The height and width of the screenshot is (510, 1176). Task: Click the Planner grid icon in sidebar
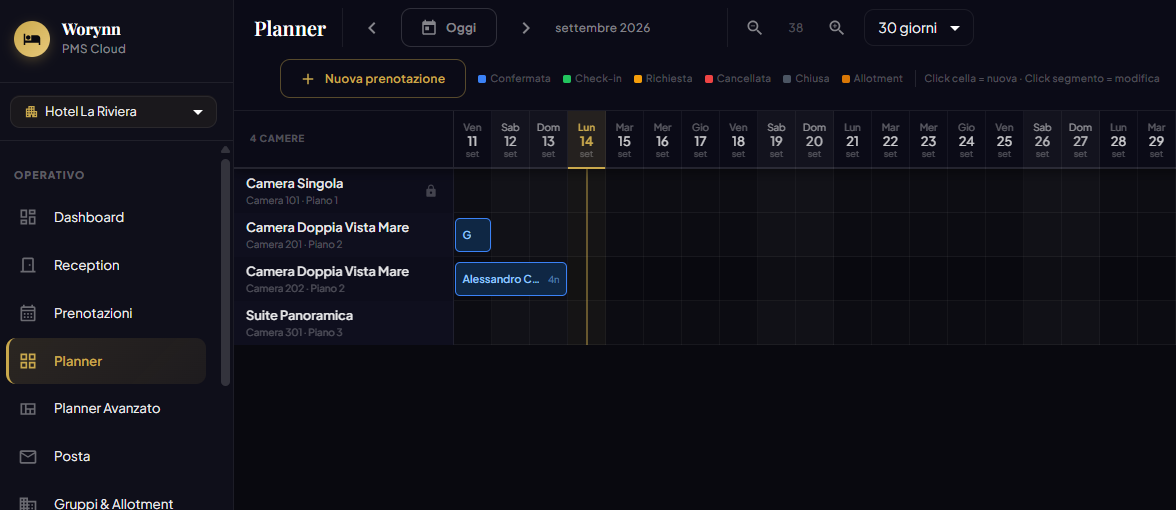[x=28, y=362]
